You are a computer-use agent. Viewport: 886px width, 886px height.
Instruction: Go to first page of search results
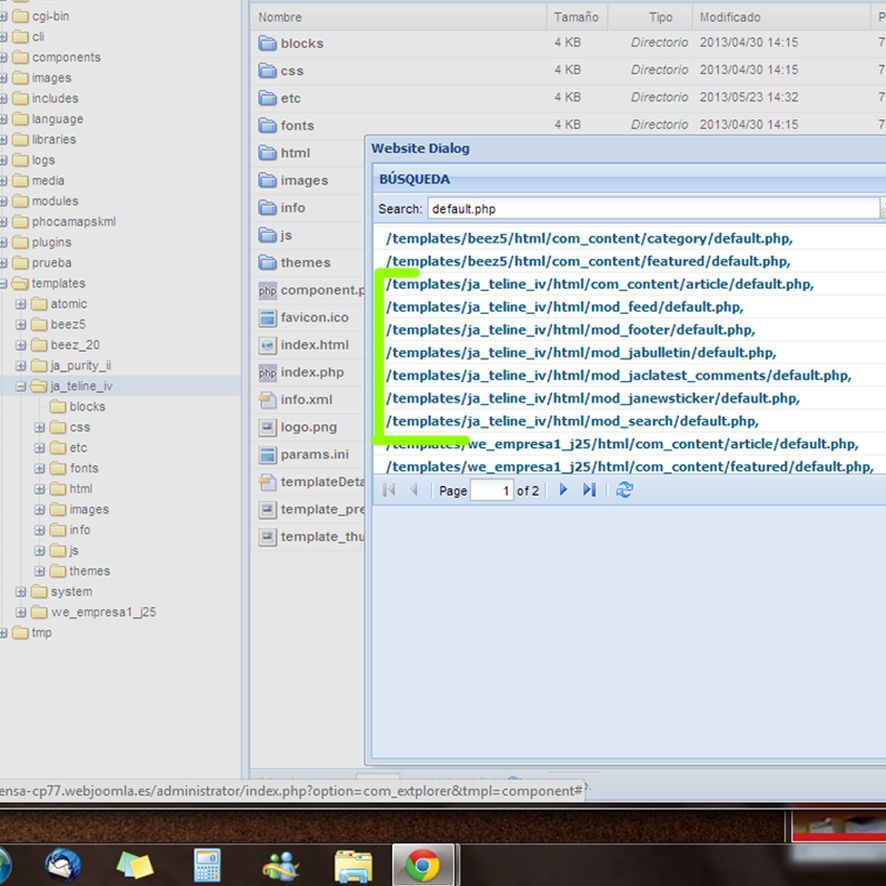coord(389,490)
